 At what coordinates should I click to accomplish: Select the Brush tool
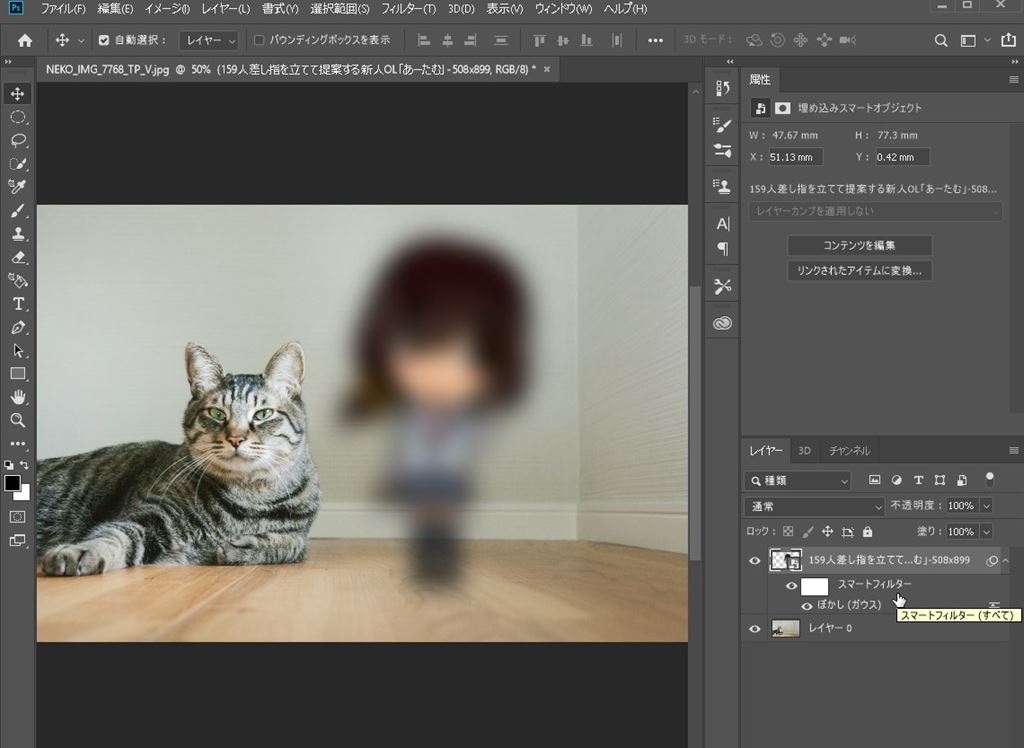tap(18, 211)
